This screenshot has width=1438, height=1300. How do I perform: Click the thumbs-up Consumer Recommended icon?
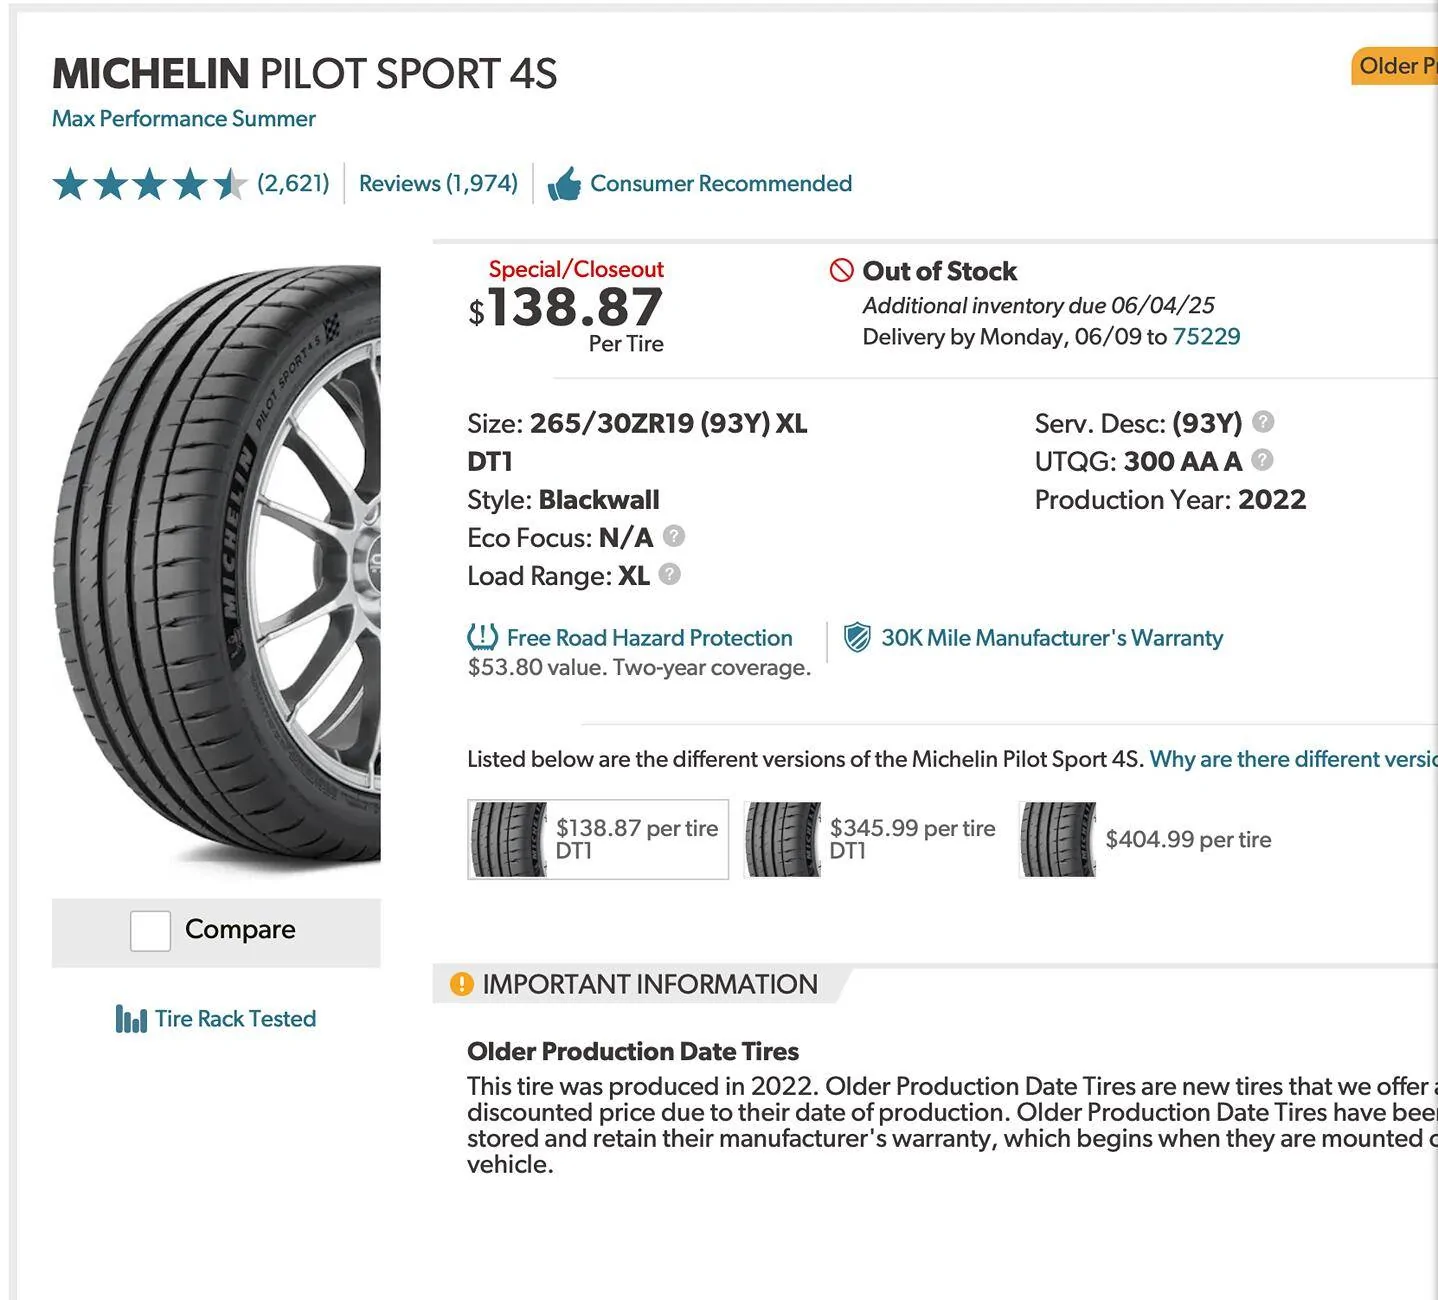point(564,184)
